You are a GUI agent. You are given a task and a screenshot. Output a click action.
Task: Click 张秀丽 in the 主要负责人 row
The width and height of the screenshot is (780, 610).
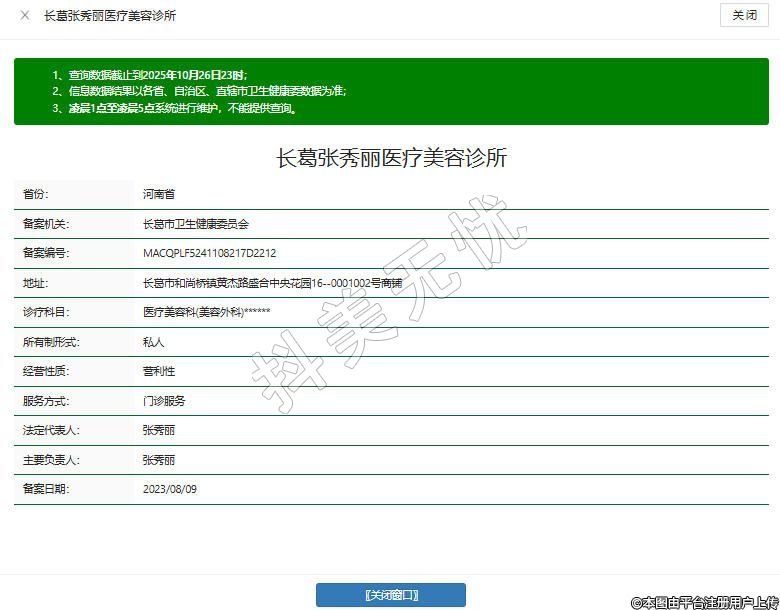[x=159, y=460]
